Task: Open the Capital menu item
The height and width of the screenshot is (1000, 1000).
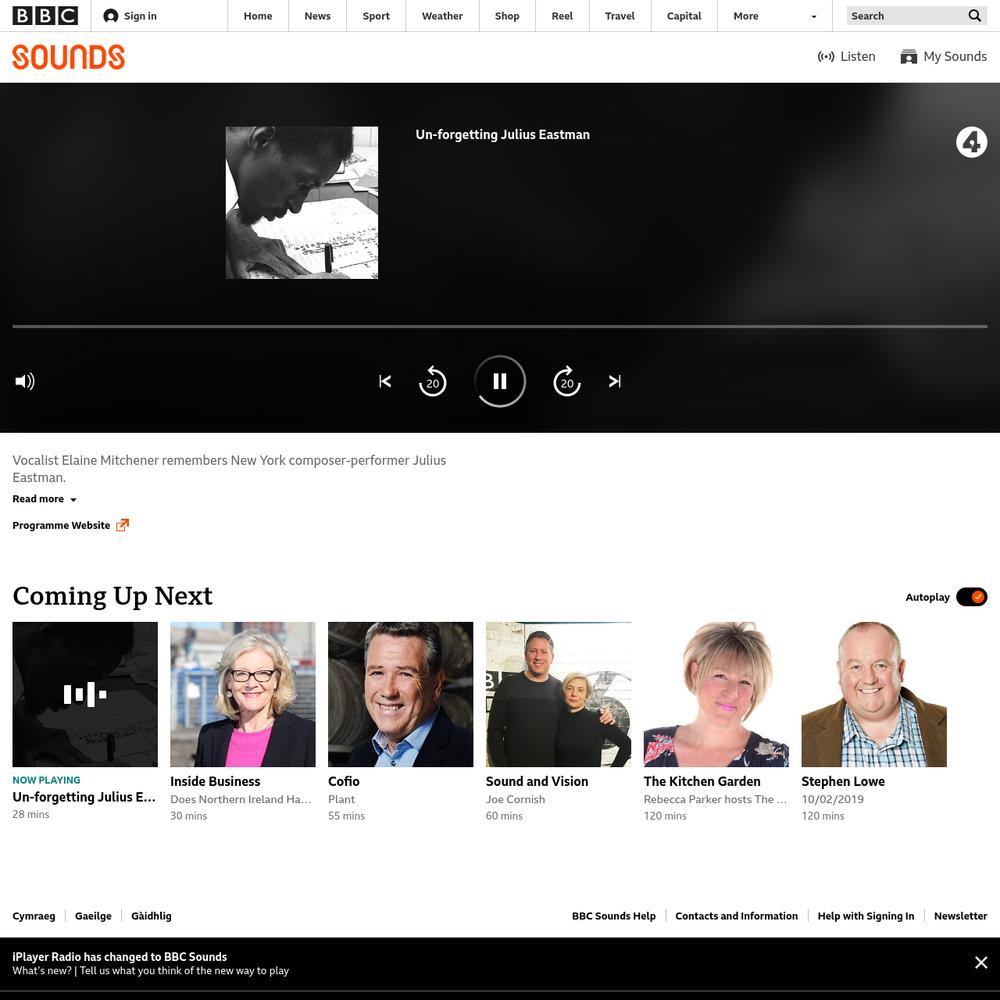Action: click(684, 16)
